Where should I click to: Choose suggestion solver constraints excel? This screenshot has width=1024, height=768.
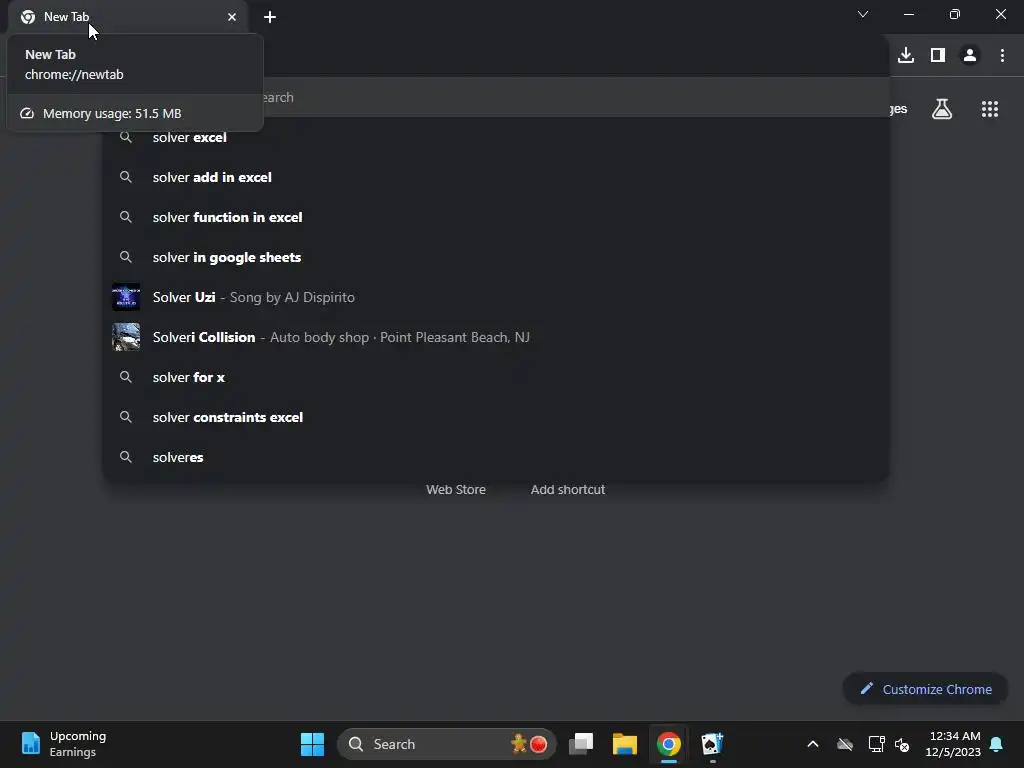tap(495, 417)
